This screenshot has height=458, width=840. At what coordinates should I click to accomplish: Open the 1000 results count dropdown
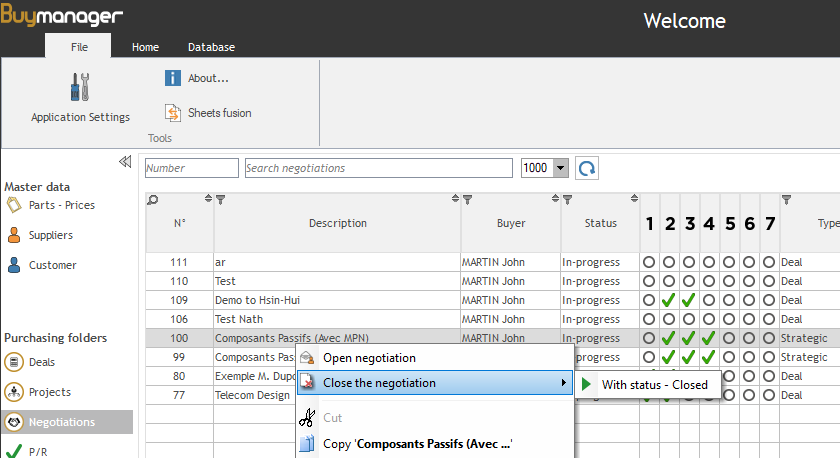(x=560, y=169)
